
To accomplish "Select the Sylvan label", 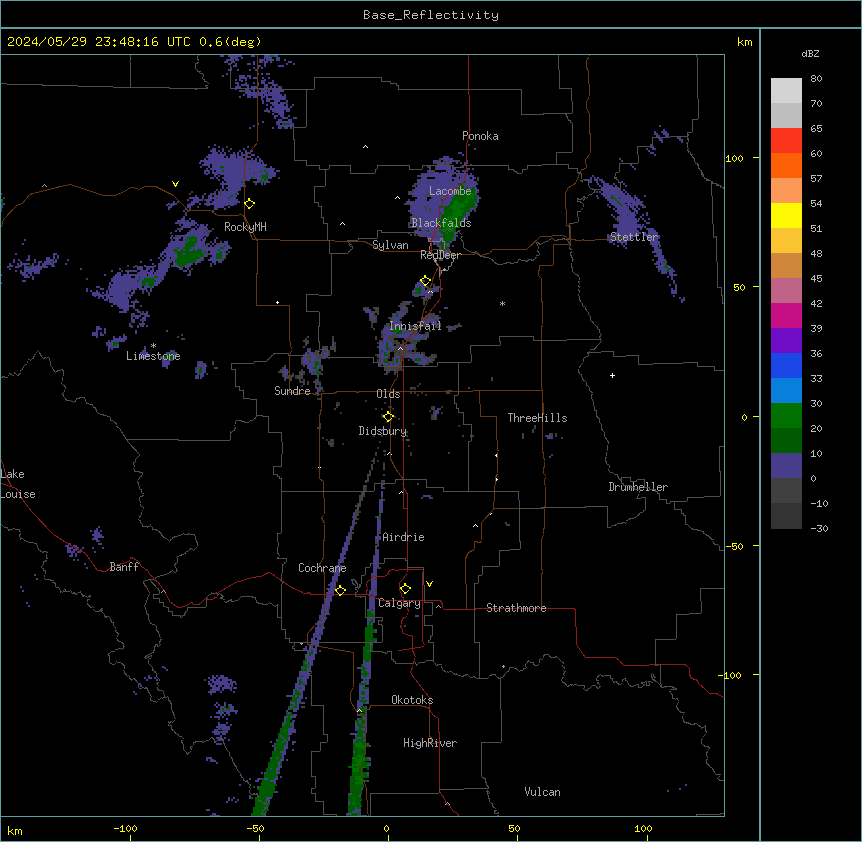I will (390, 245).
